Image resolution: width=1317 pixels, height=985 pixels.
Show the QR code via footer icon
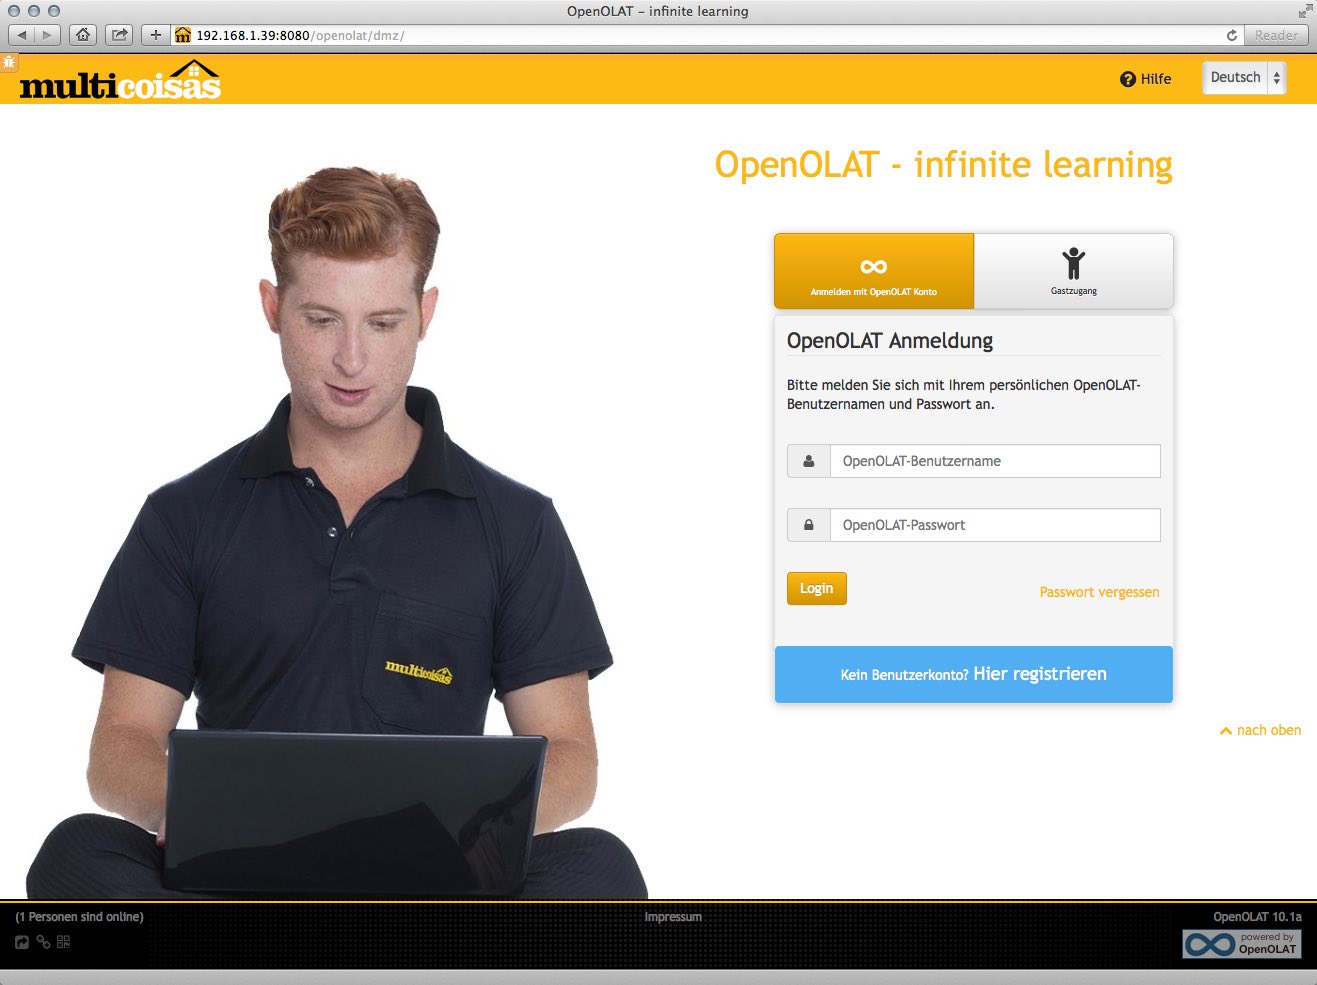pyautogui.click(x=64, y=942)
